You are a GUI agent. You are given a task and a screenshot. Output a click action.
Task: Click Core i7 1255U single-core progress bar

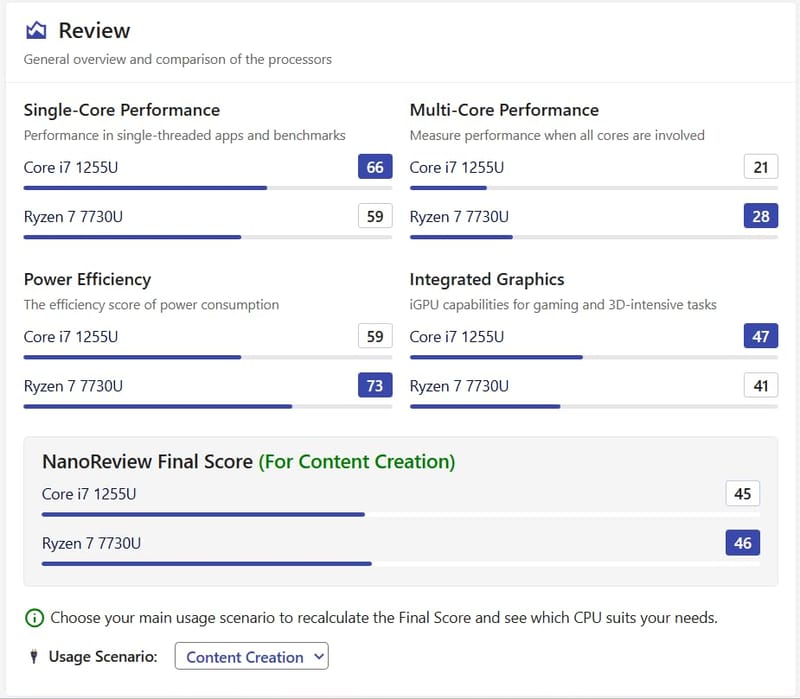[145, 188]
